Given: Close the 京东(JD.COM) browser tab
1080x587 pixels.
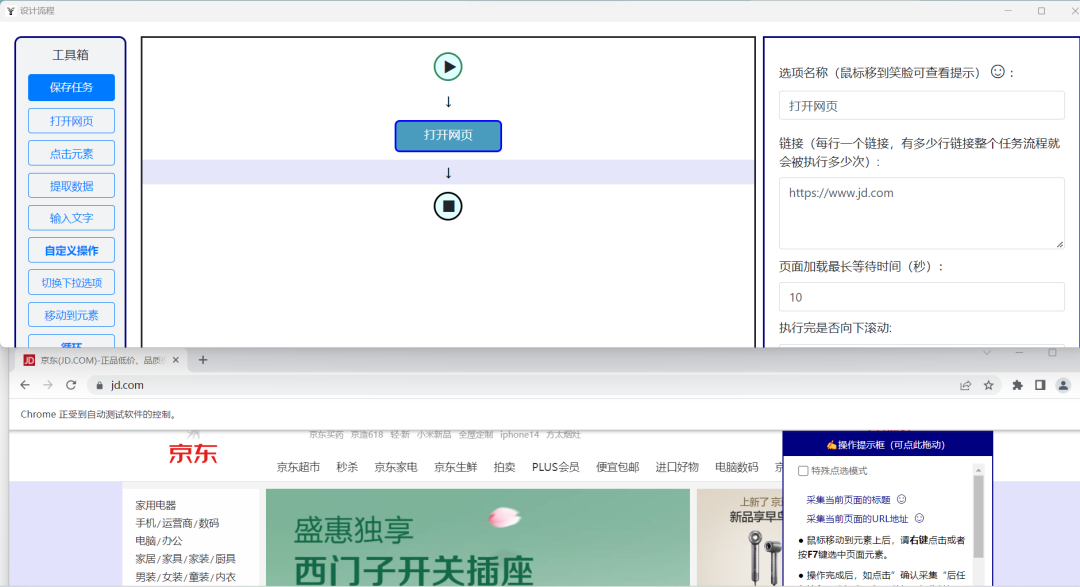Looking at the screenshot, I should pos(176,360).
